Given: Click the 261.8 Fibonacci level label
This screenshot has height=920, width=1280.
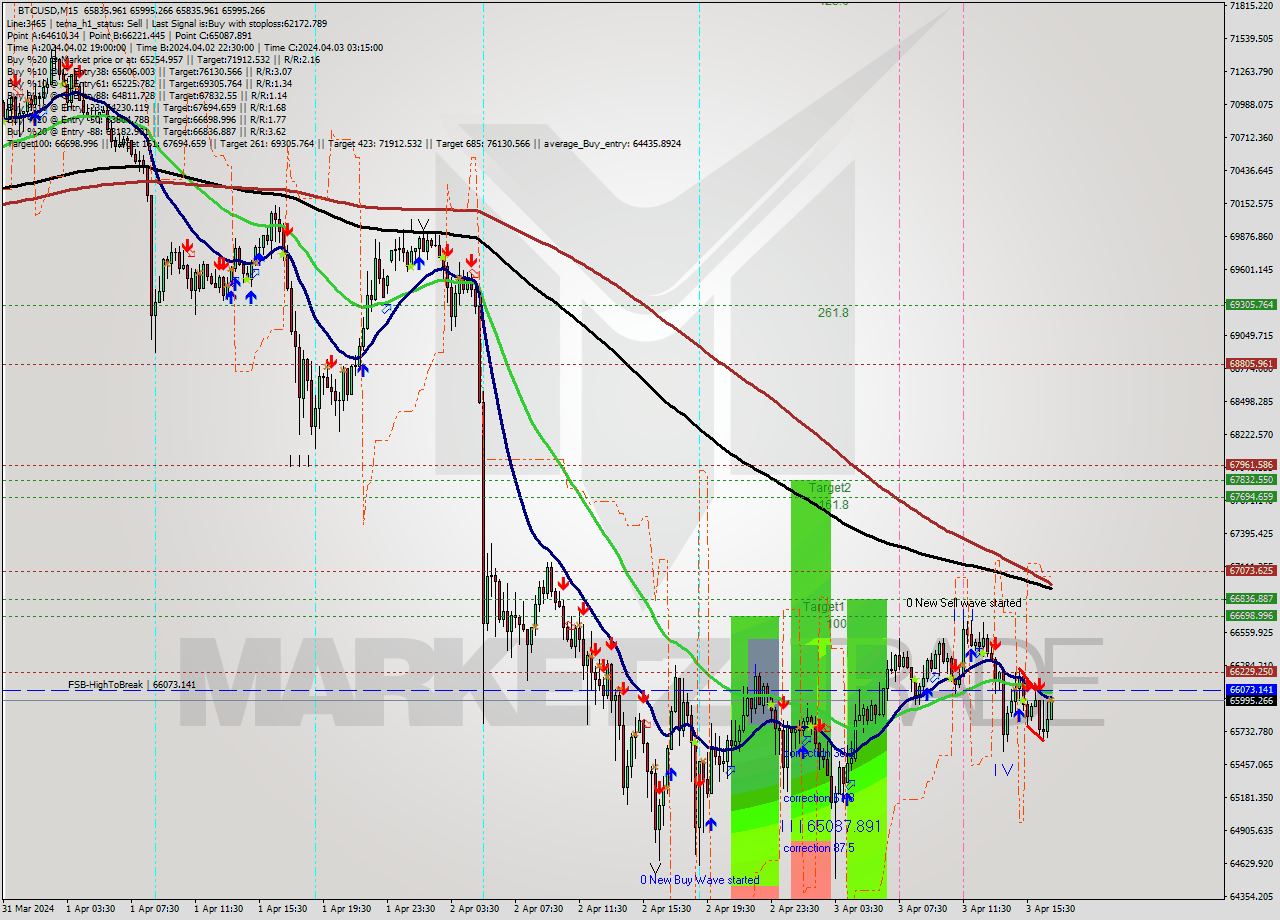Looking at the screenshot, I should tap(833, 313).
